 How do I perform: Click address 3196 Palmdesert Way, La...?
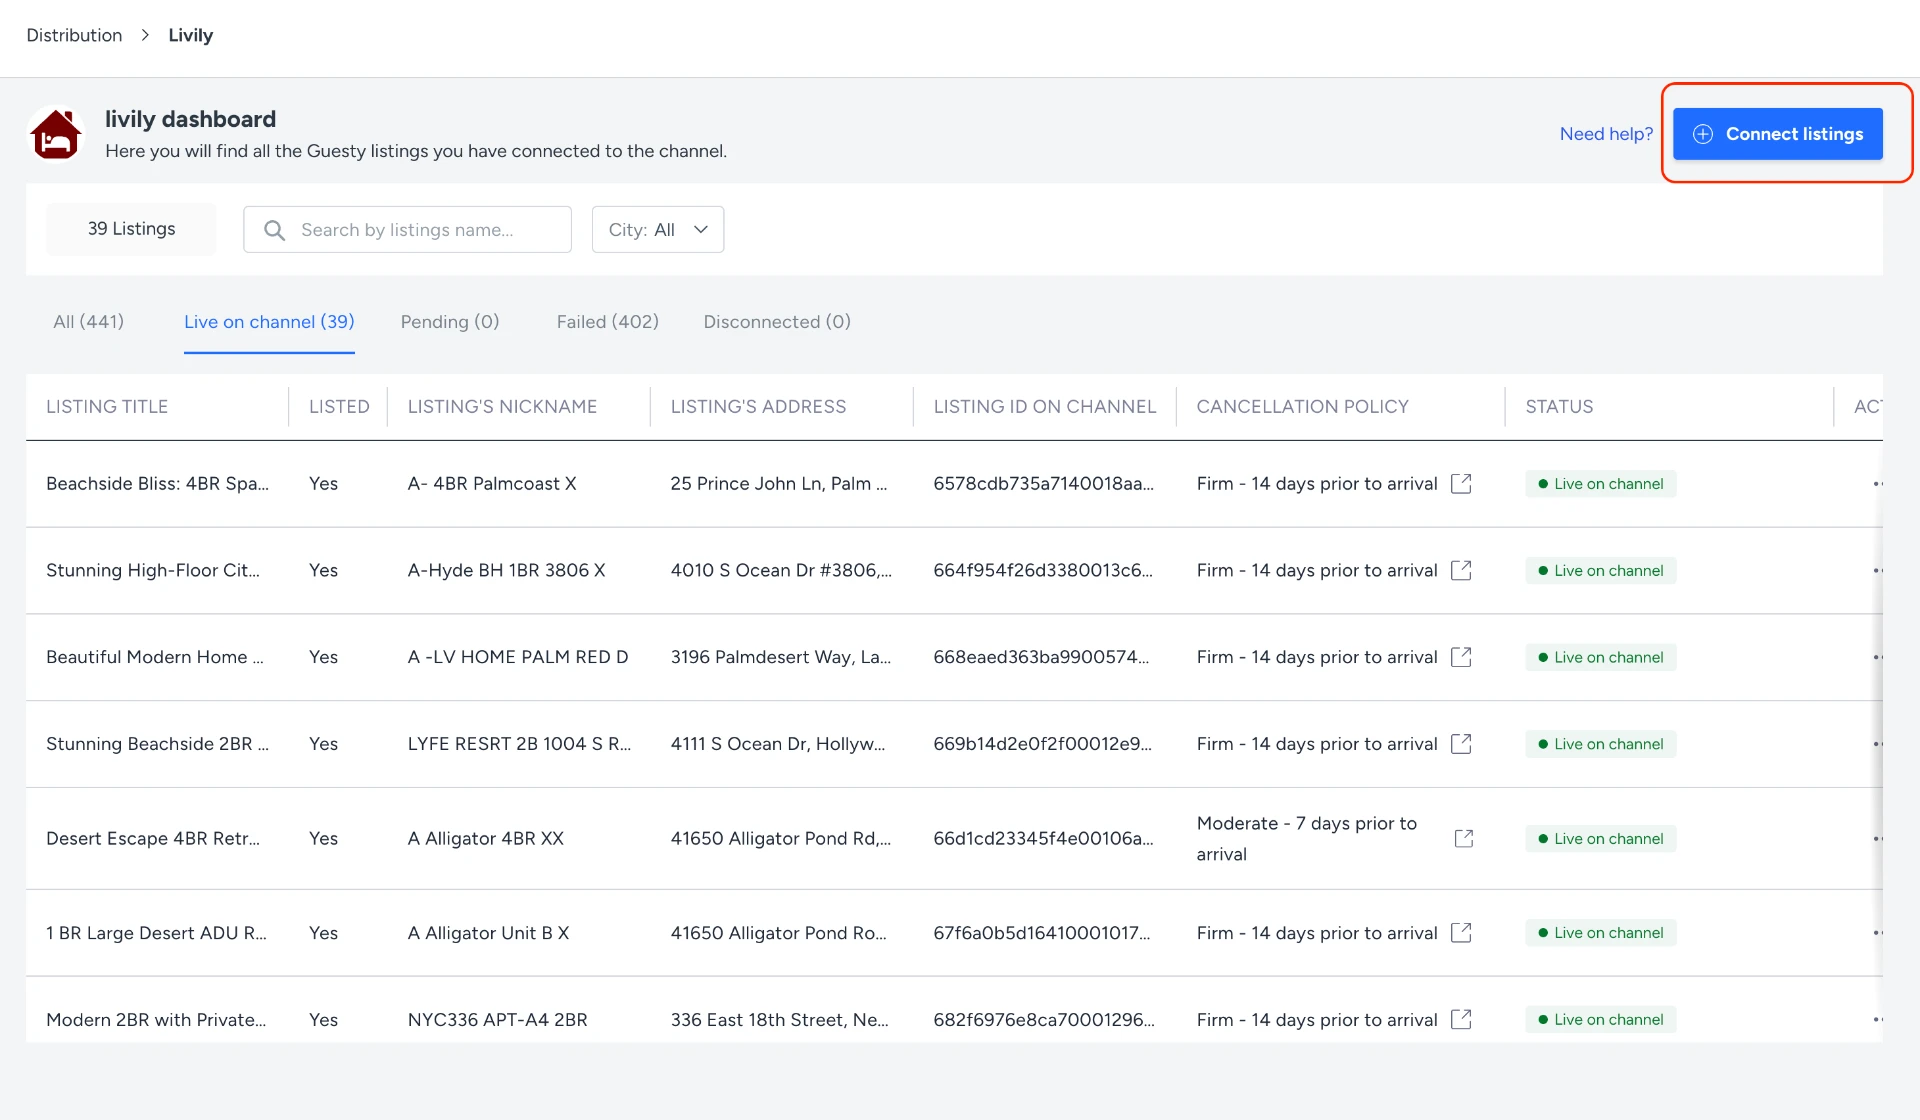pos(780,657)
